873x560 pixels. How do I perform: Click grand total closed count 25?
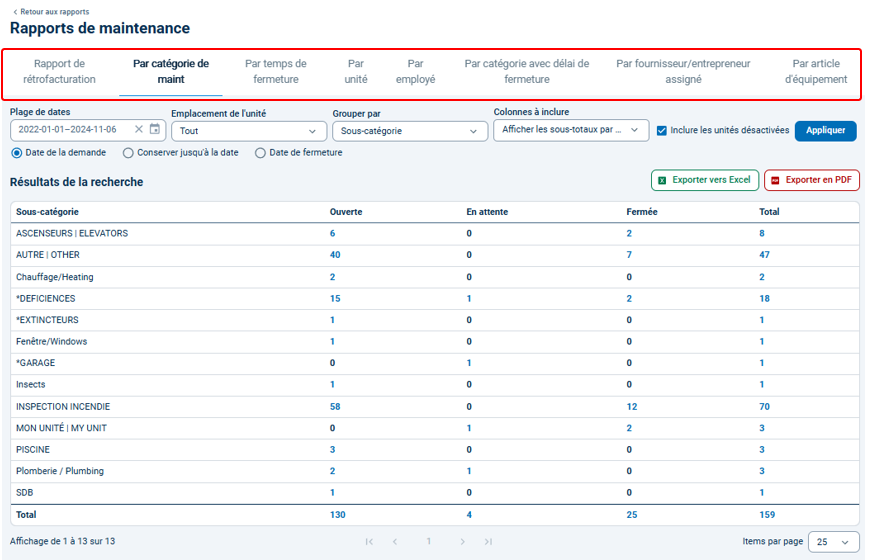point(632,515)
